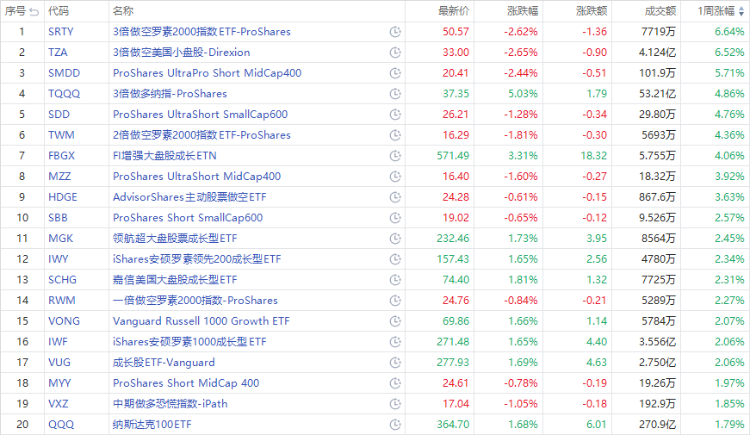Open ticker code IWY
The image size is (750, 435).
click(58, 259)
